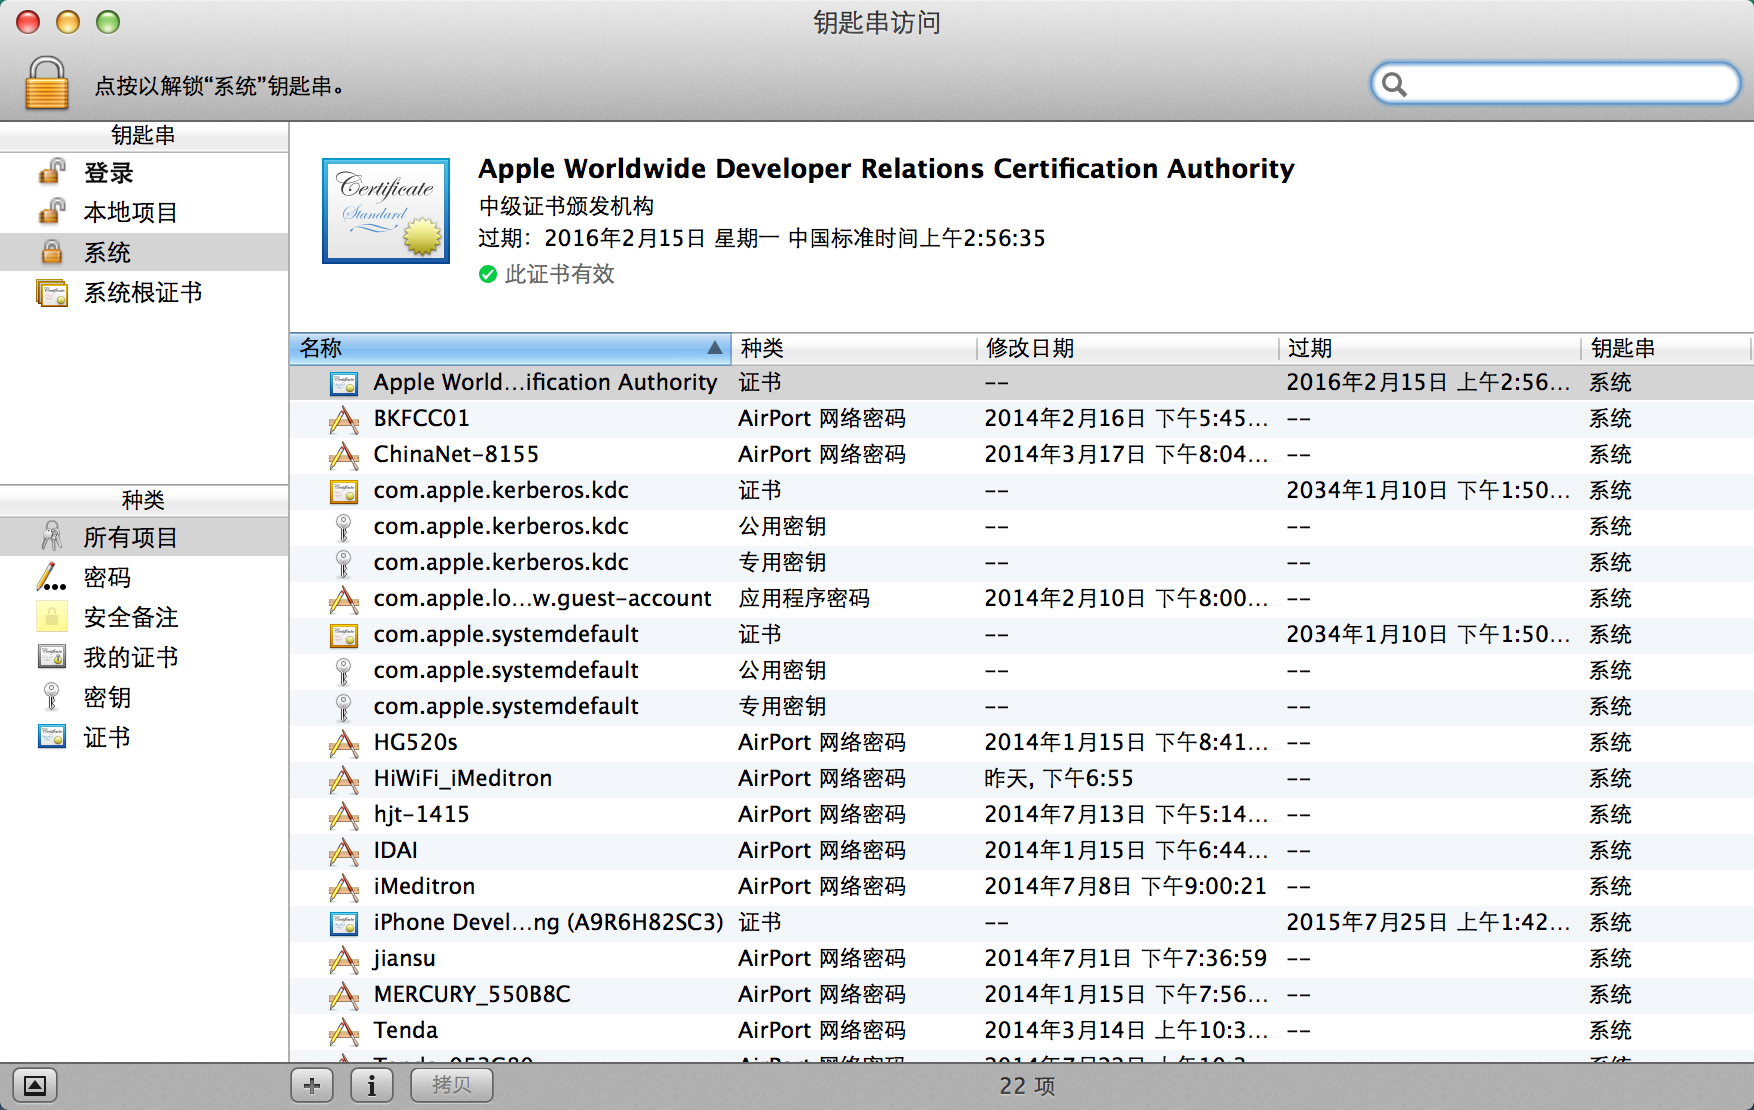
Task: Select the MERCURY_550B8C network entry
Action: coord(472,994)
